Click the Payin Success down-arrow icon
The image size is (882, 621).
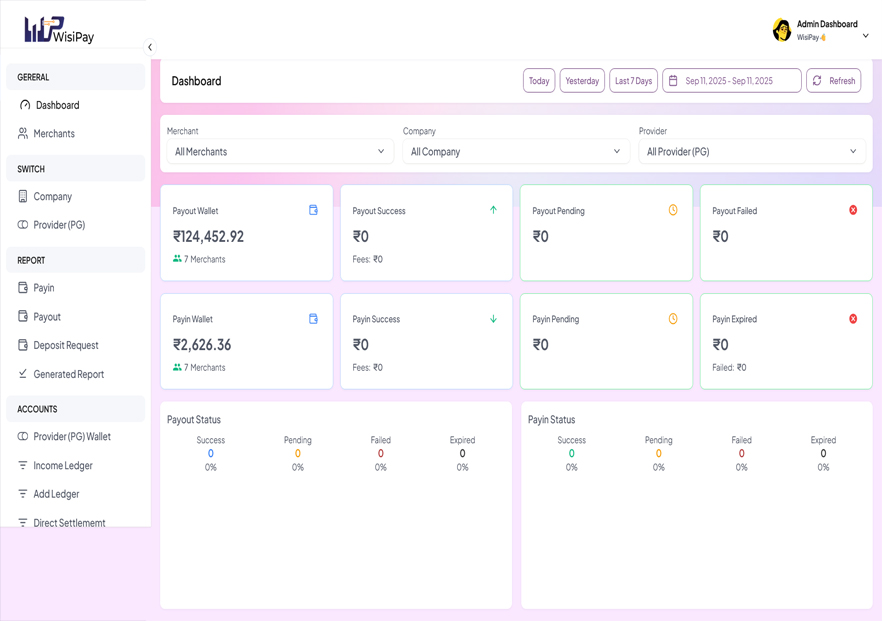tap(493, 318)
